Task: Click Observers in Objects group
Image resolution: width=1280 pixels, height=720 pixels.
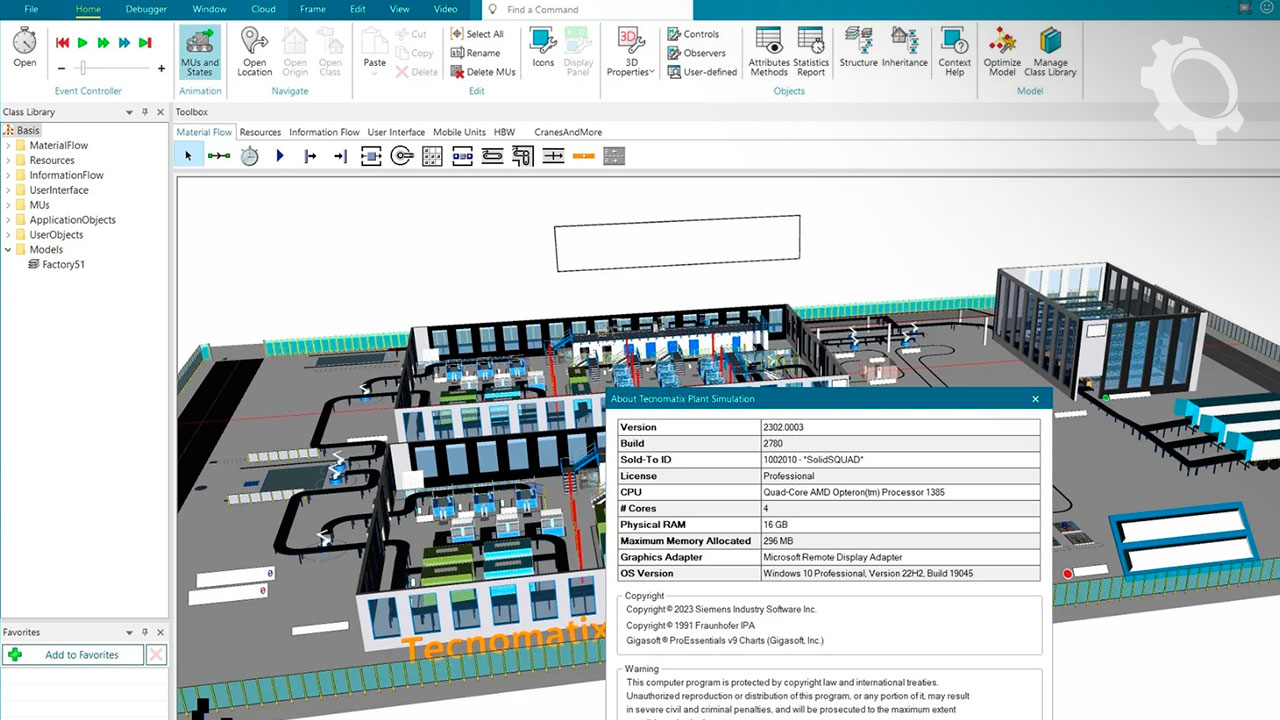Action: pyautogui.click(x=696, y=53)
